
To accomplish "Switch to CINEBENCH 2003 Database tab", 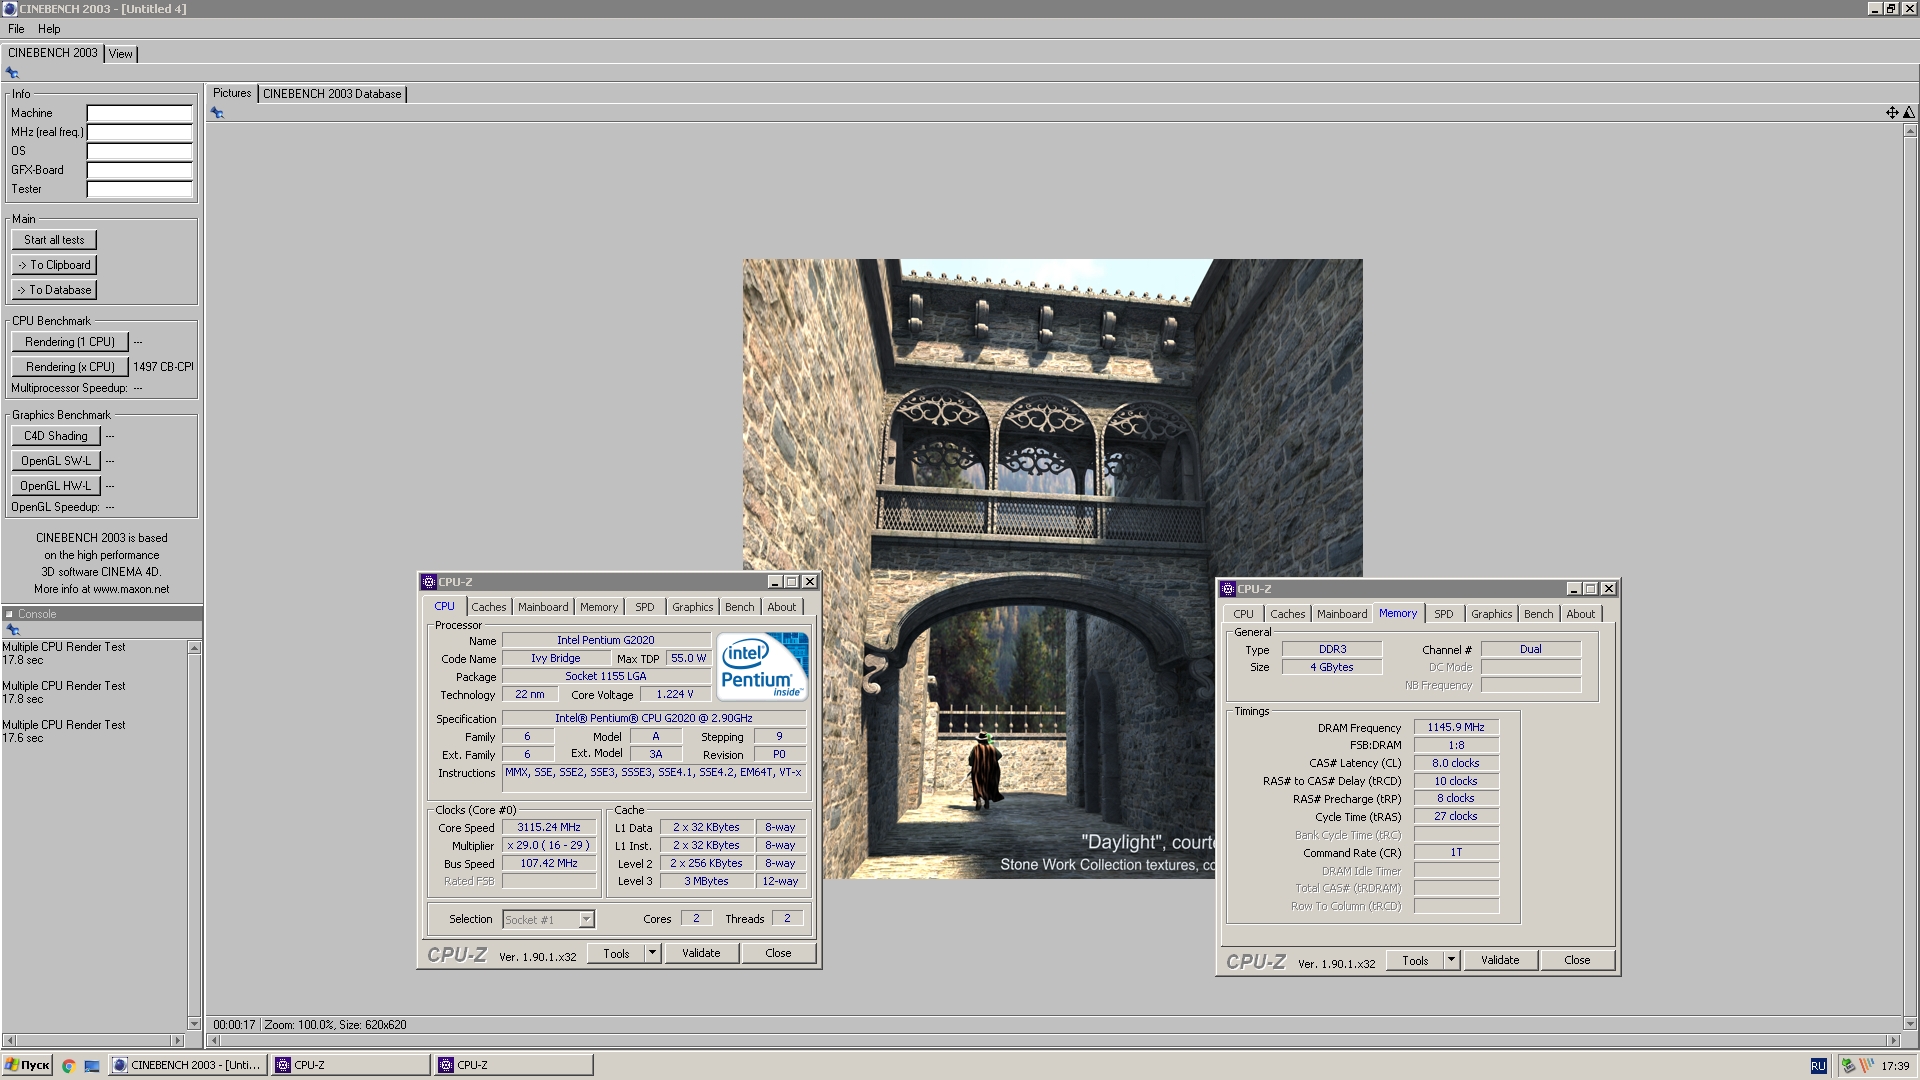I will click(332, 94).
